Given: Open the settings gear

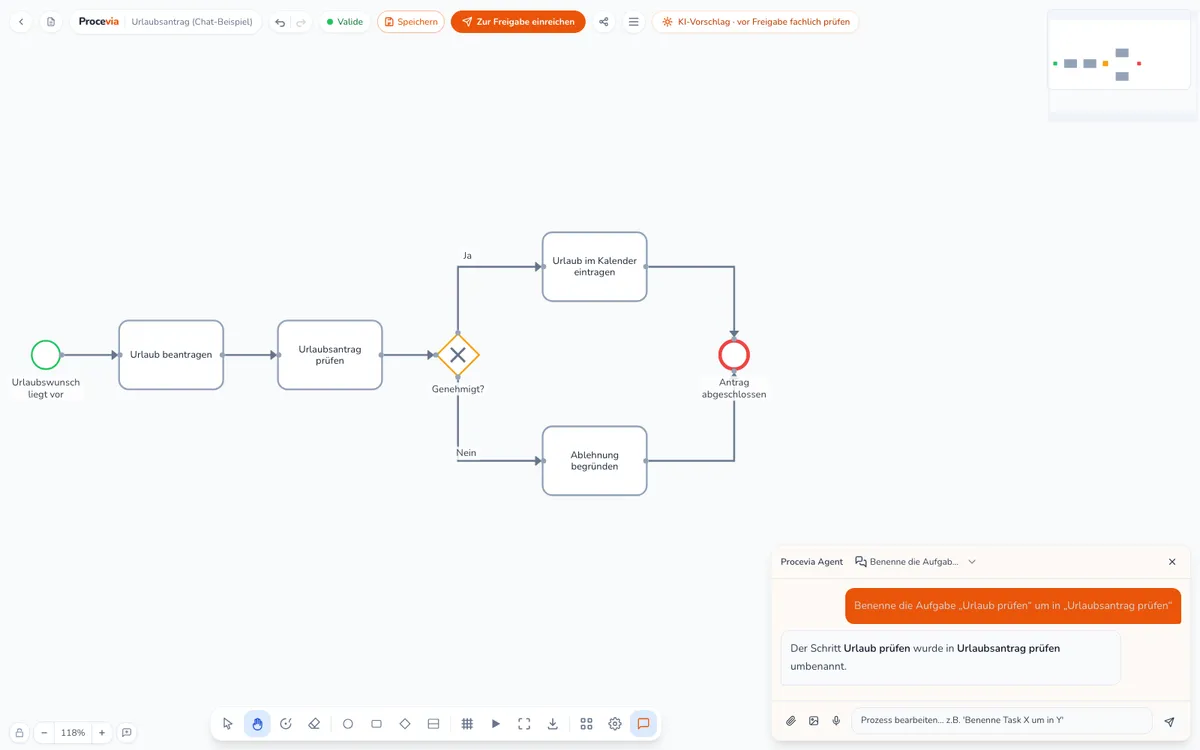Looking at the screenshot, I should [x=615, y=724].
